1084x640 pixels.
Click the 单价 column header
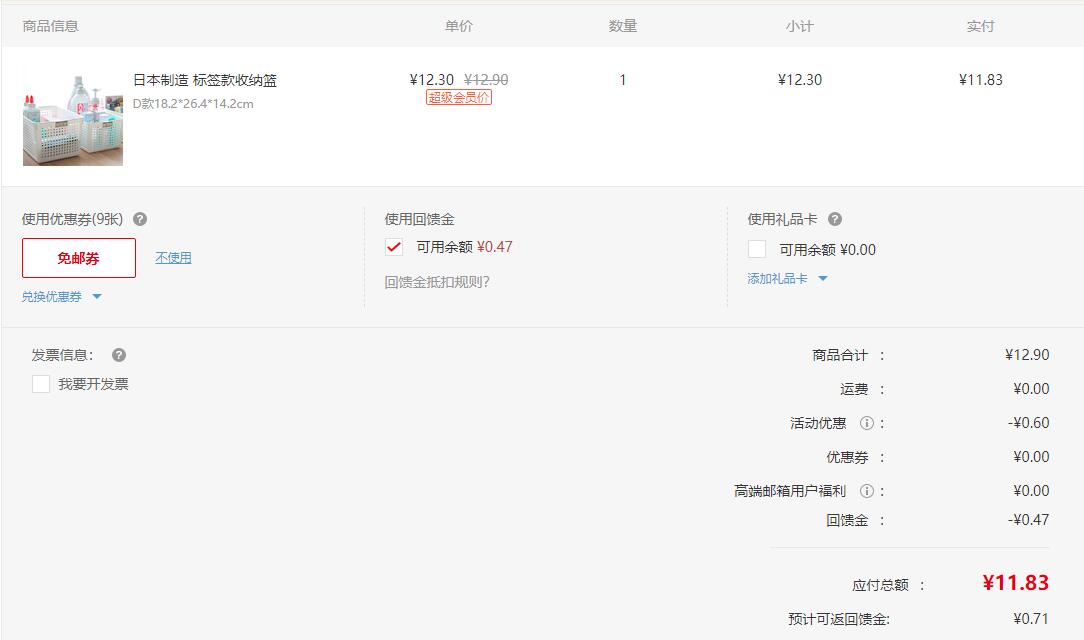tap(460, 26)
